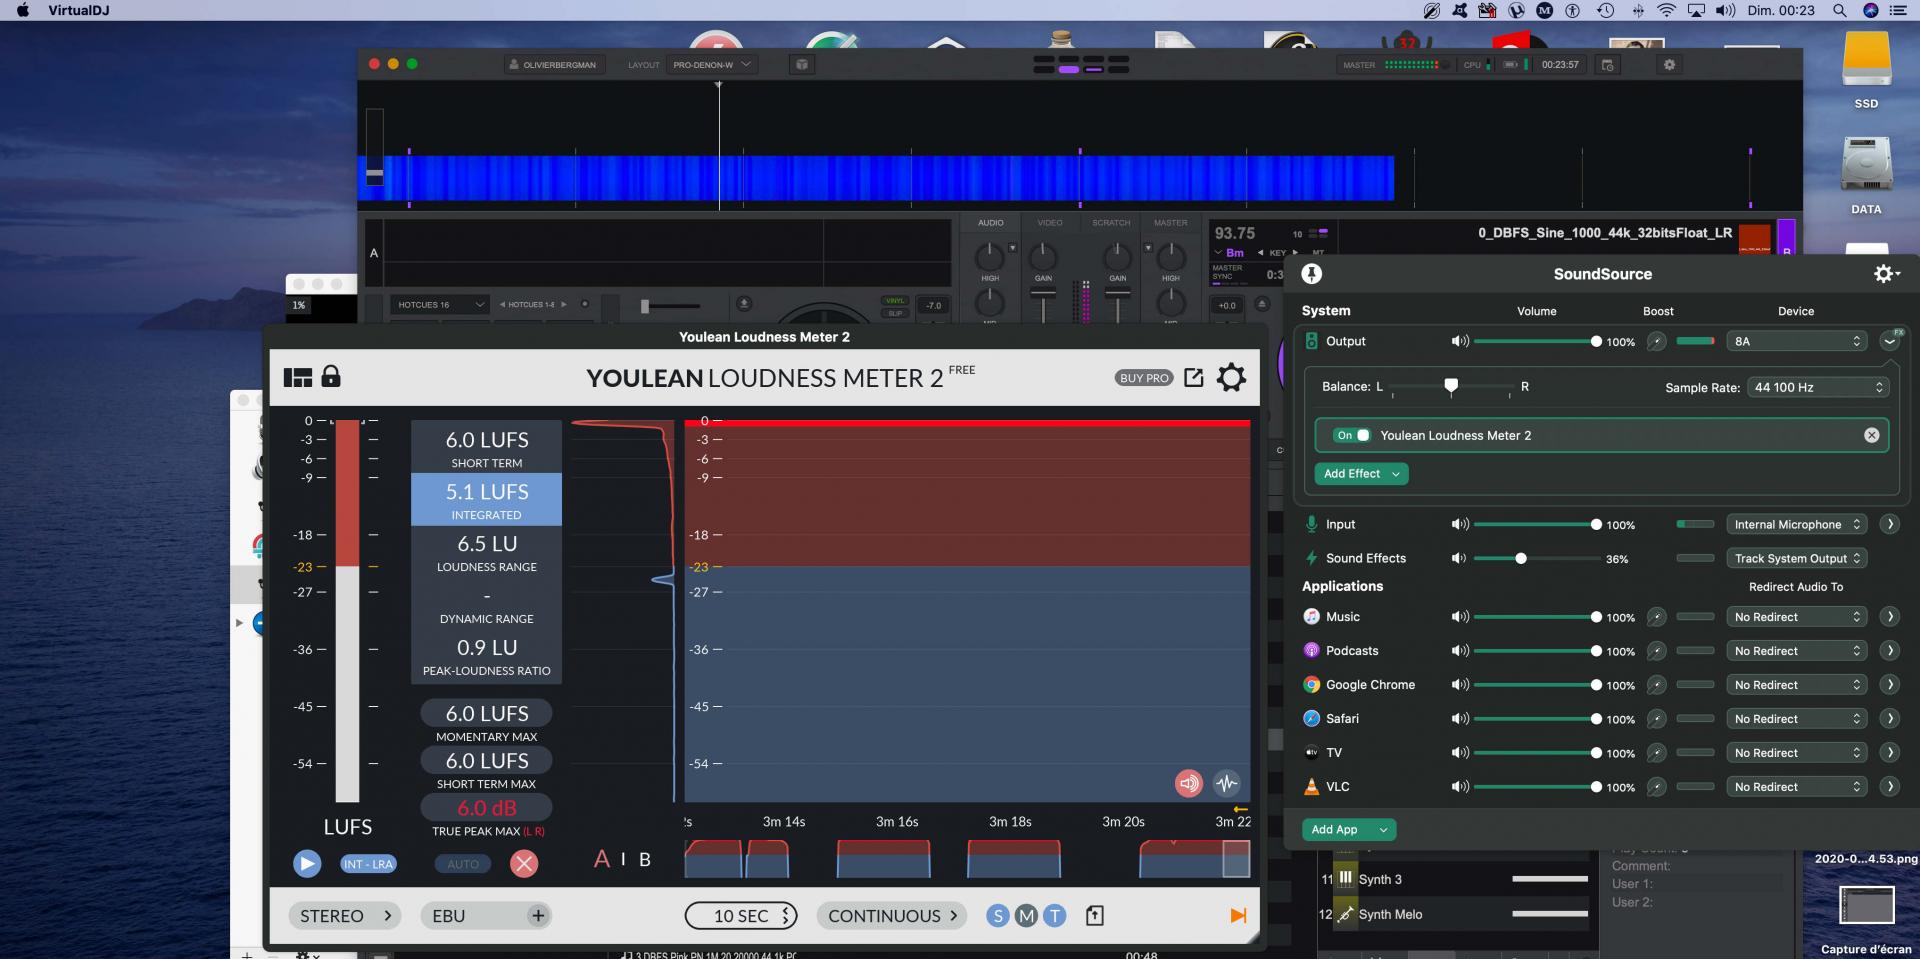Click the red speaker icon on graph
The height and width of the screenshot is (959, 1920).
pyautogui.click(x=1188, y=783)
